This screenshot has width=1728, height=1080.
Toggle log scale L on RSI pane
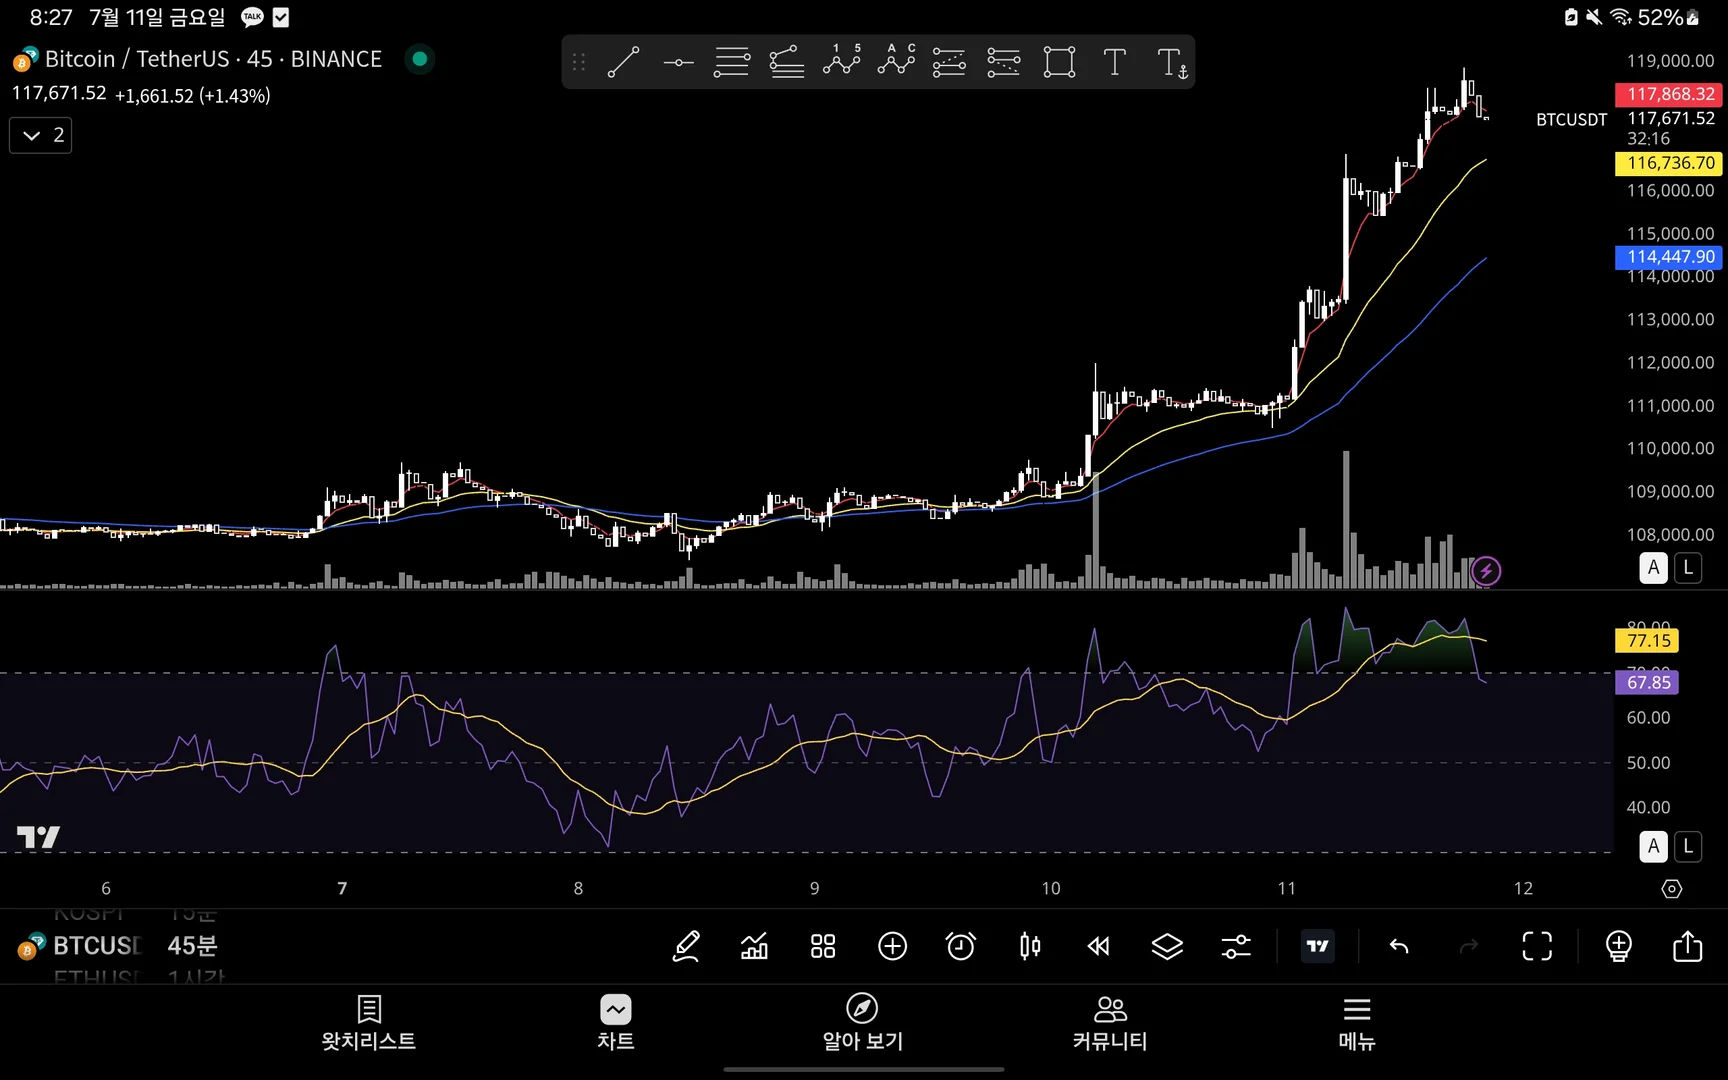pos(1688,847)
